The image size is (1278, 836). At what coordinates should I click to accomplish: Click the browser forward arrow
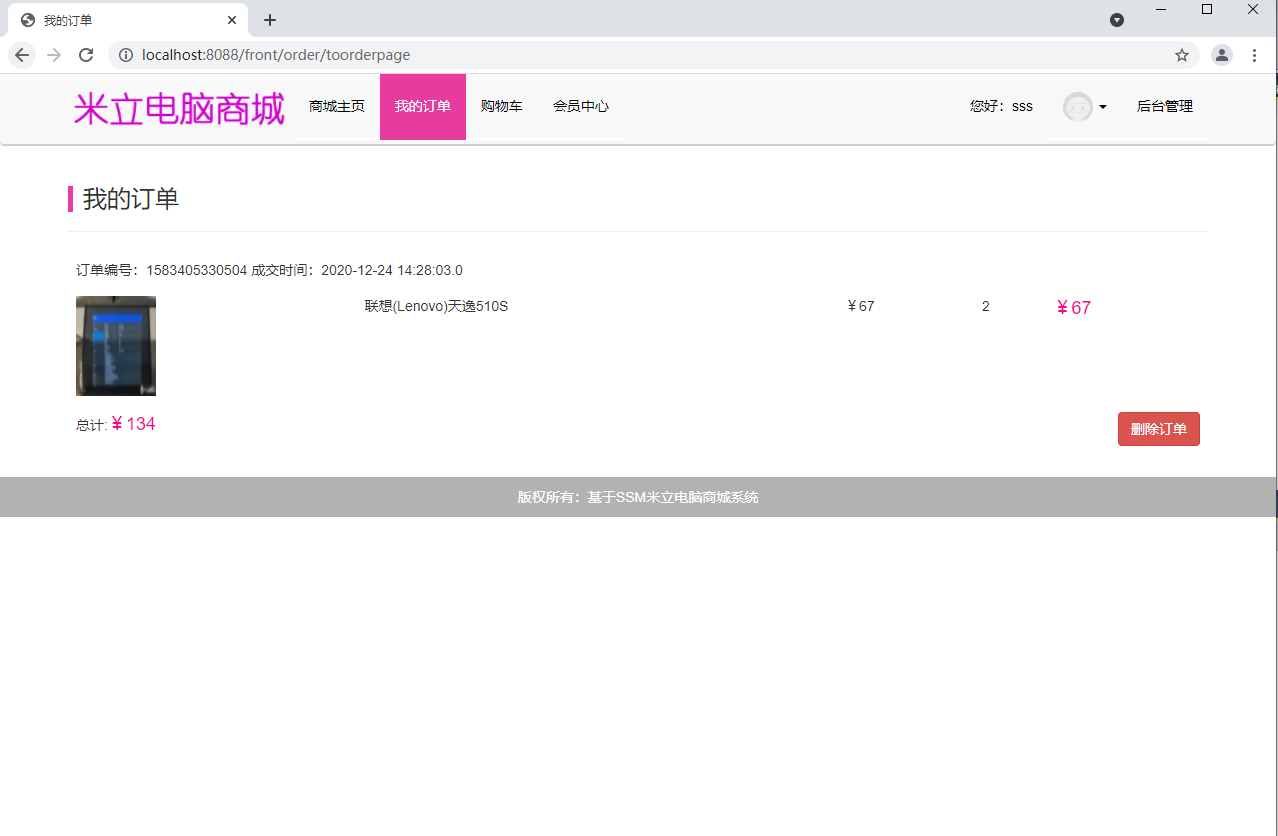click(54, 55)
